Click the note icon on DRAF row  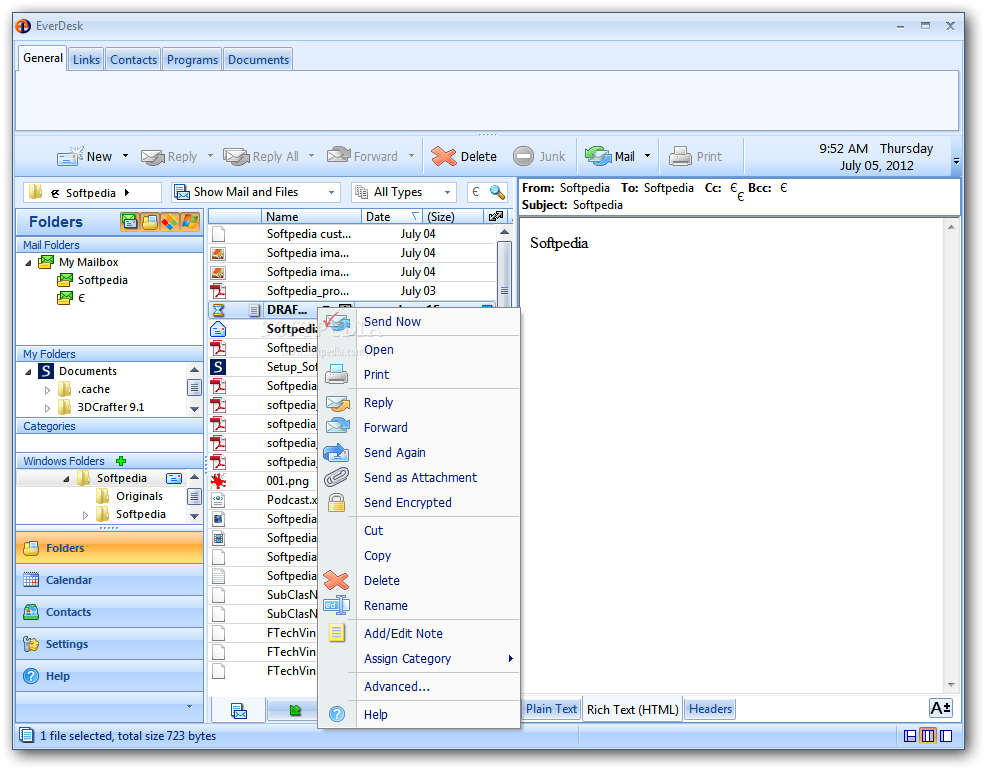[x=254, y=310]
